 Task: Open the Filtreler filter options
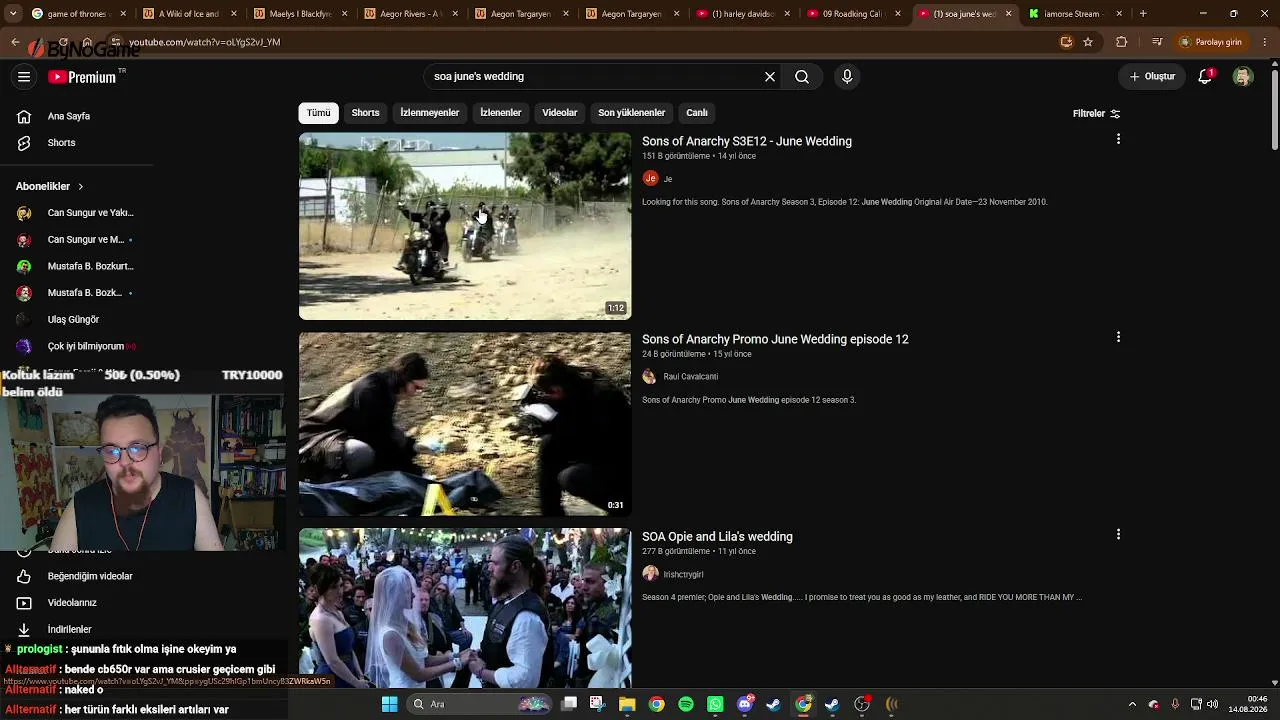[x=1096, y=114]
